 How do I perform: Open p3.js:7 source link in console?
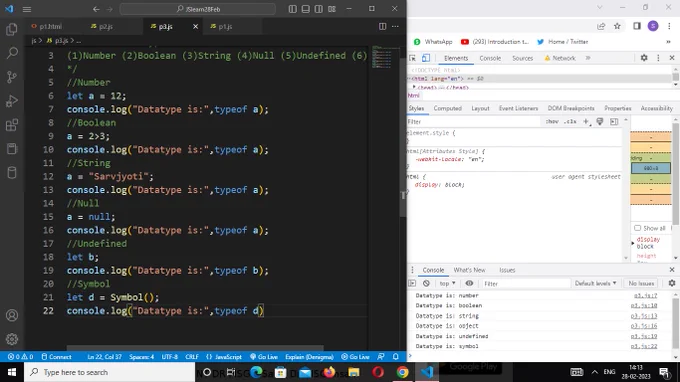coord(645,296)
